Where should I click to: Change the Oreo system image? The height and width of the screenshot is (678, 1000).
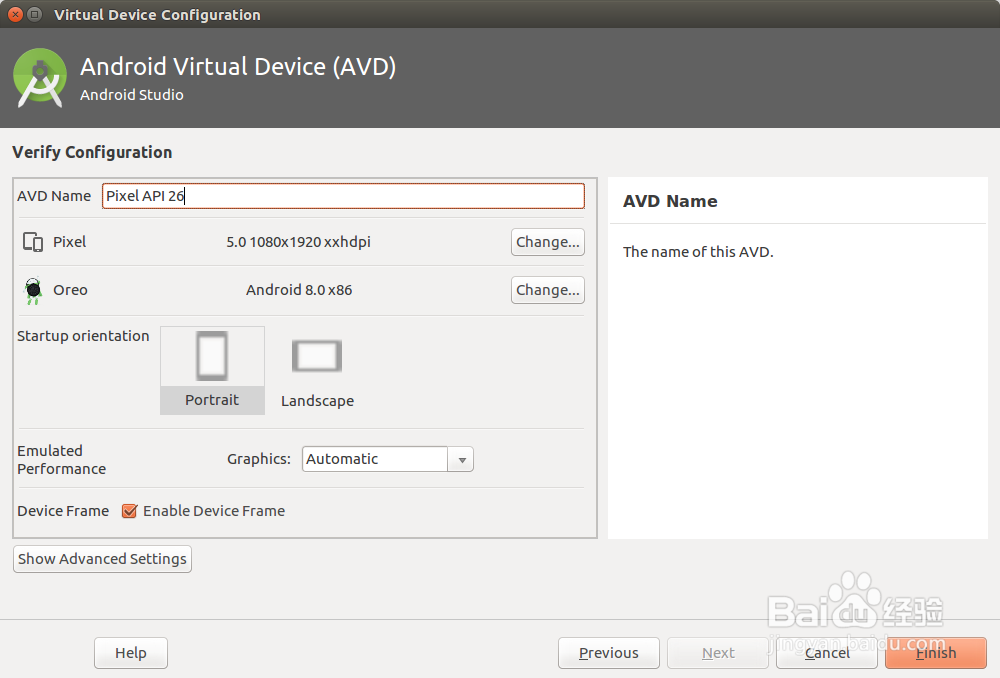tap(548, 290)
